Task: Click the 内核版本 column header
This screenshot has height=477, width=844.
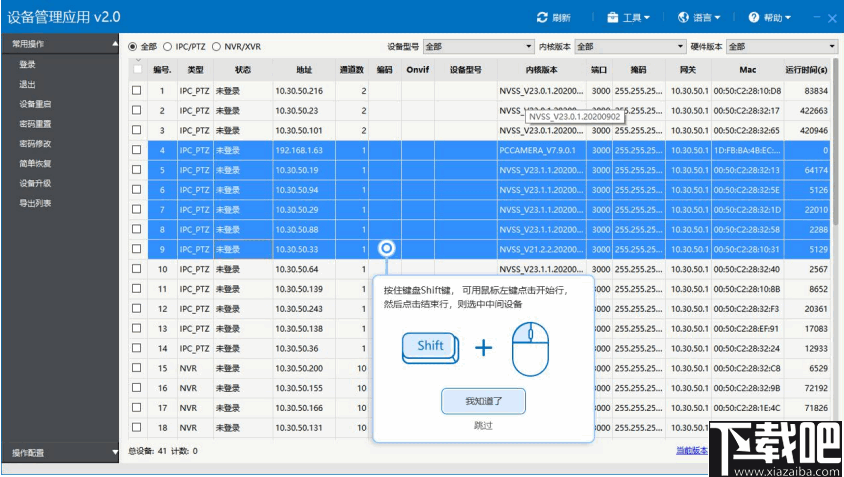Action: coord(542,69)
